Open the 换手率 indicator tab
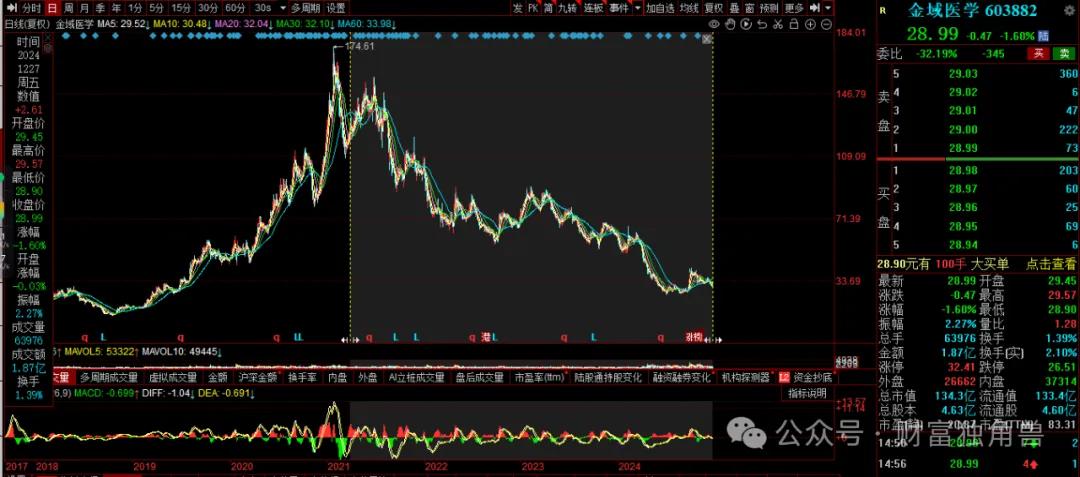This screenshot has width=1080, height=477. coord(302,377)
